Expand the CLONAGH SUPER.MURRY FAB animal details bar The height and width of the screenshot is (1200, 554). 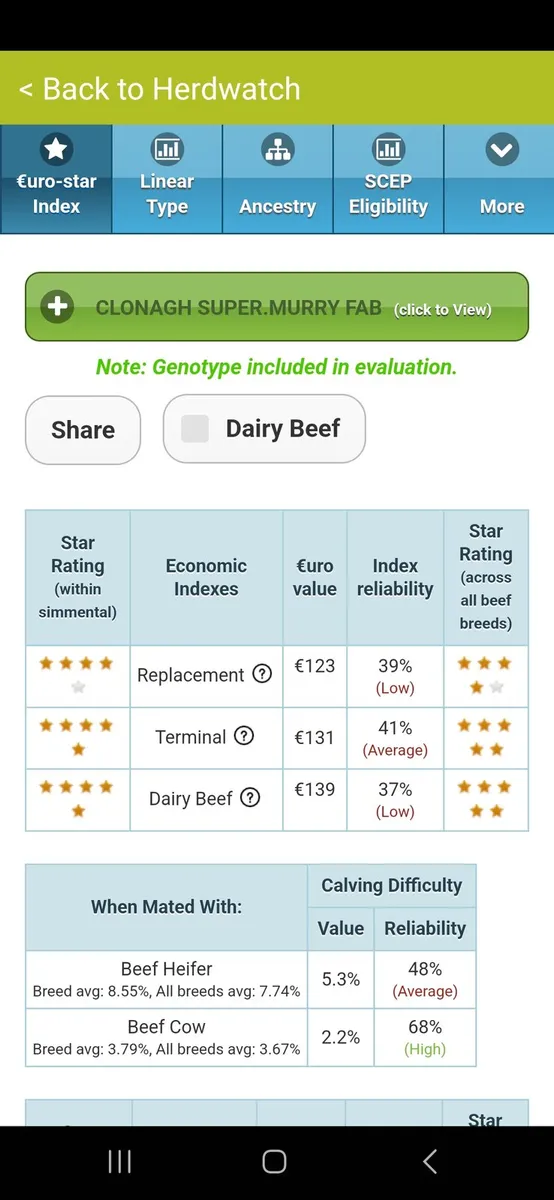(x=276, y=307)
